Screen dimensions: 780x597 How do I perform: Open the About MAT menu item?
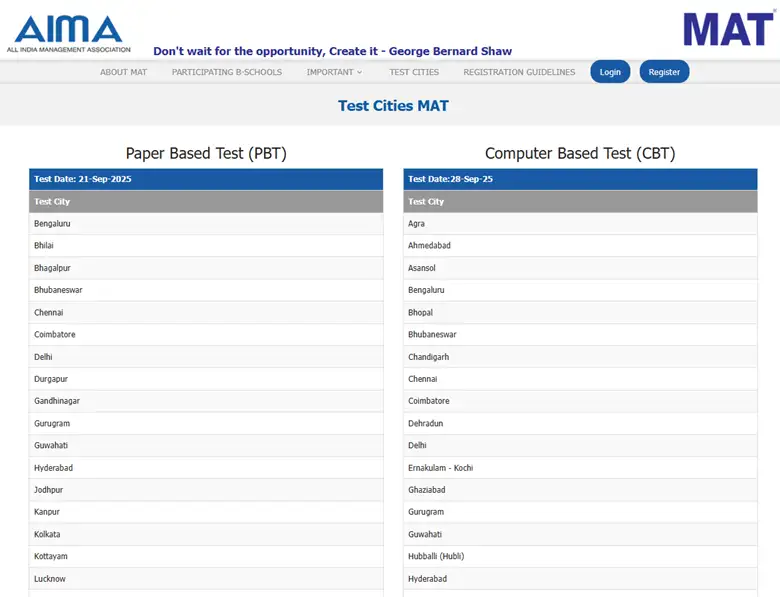tap(123, 72)
